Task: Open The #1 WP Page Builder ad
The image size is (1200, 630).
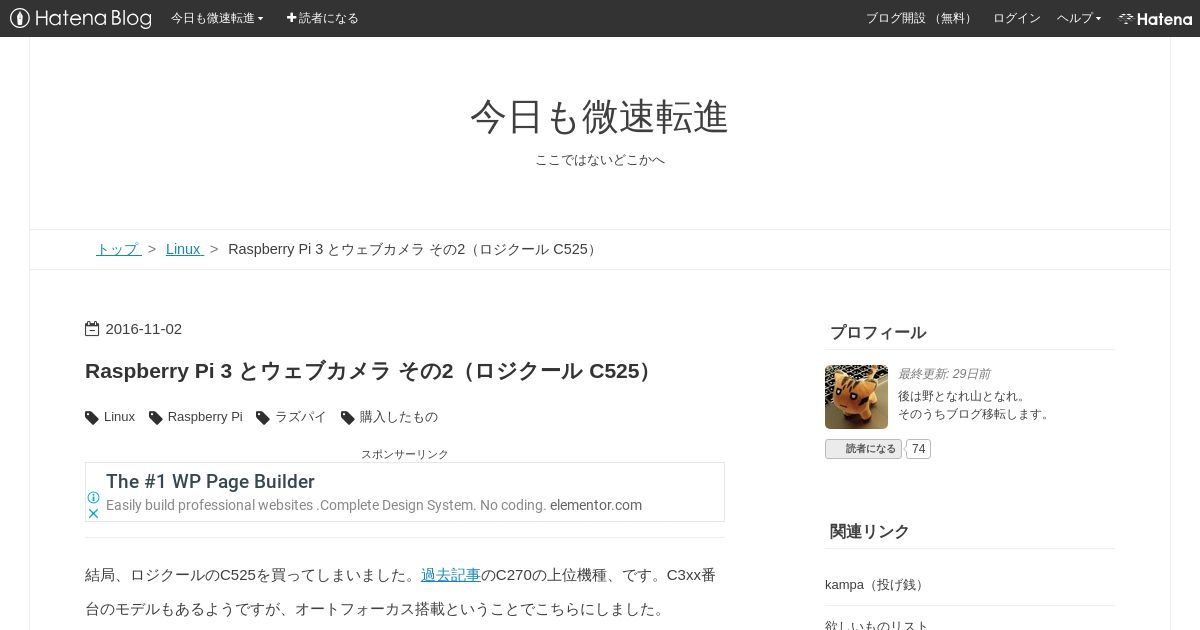Action: 210,481
